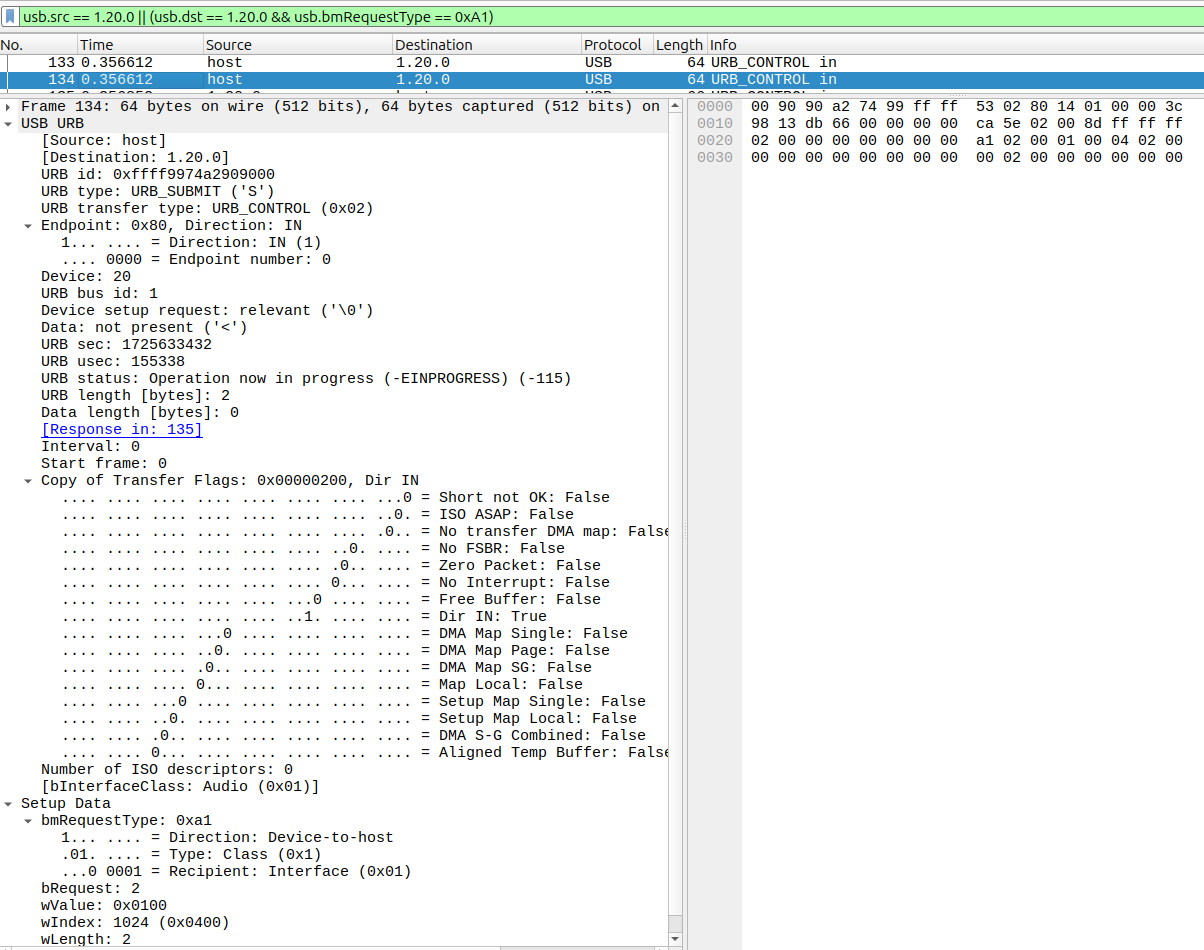Collapse the Copy of Transfer Flags subtree
The height and width of the screenshot is (950, 1204).
(26, 480)
